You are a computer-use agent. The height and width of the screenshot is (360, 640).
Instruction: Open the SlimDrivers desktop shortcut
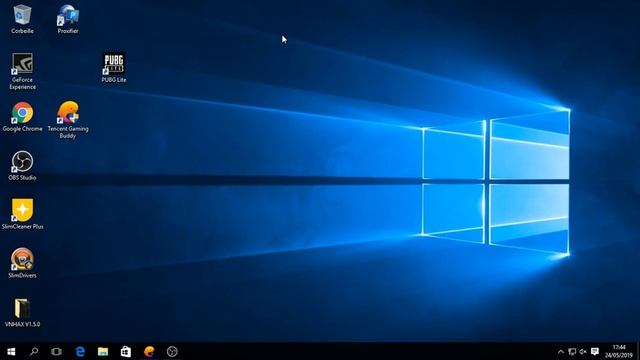tap(22, 264)
